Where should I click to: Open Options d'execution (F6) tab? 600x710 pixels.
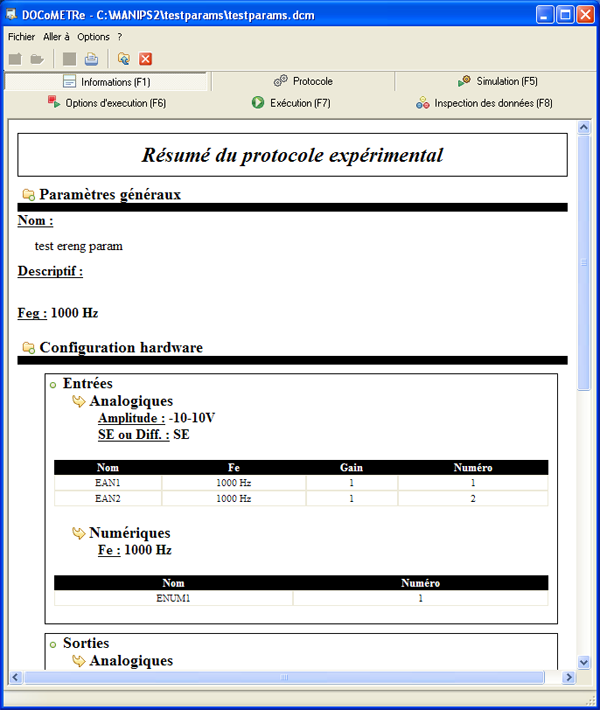point(107,103)
